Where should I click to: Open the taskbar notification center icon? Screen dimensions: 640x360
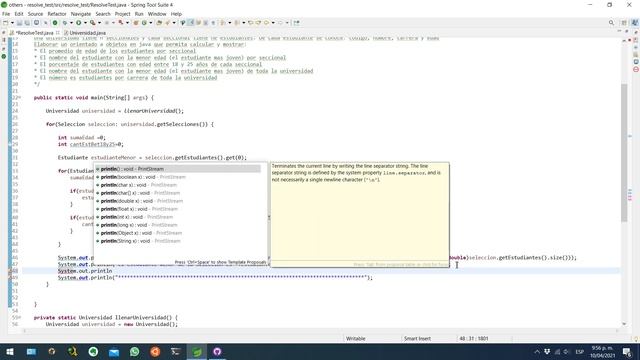point(627,351)
